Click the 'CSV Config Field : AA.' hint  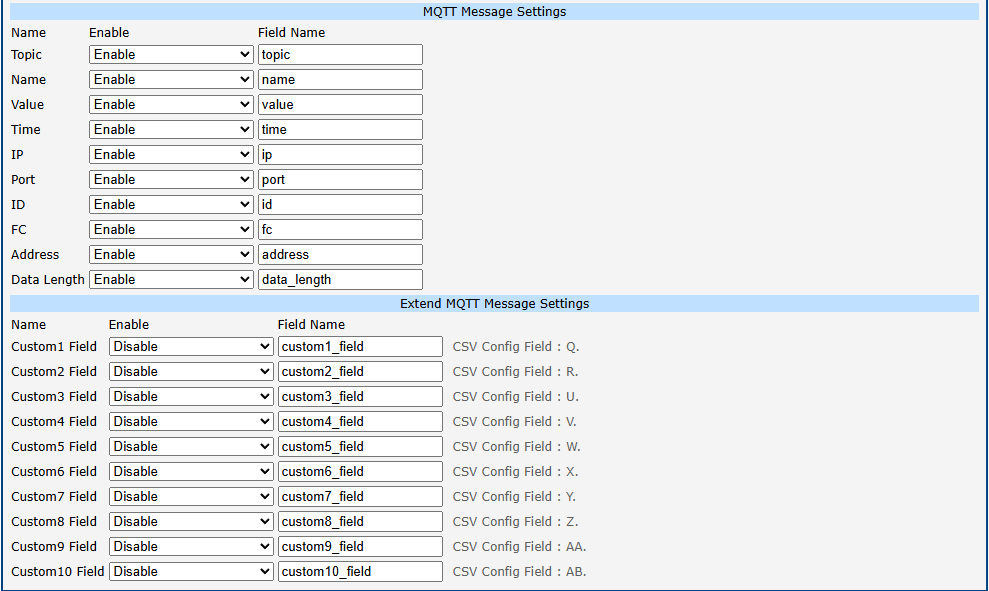tap(519, 547)
